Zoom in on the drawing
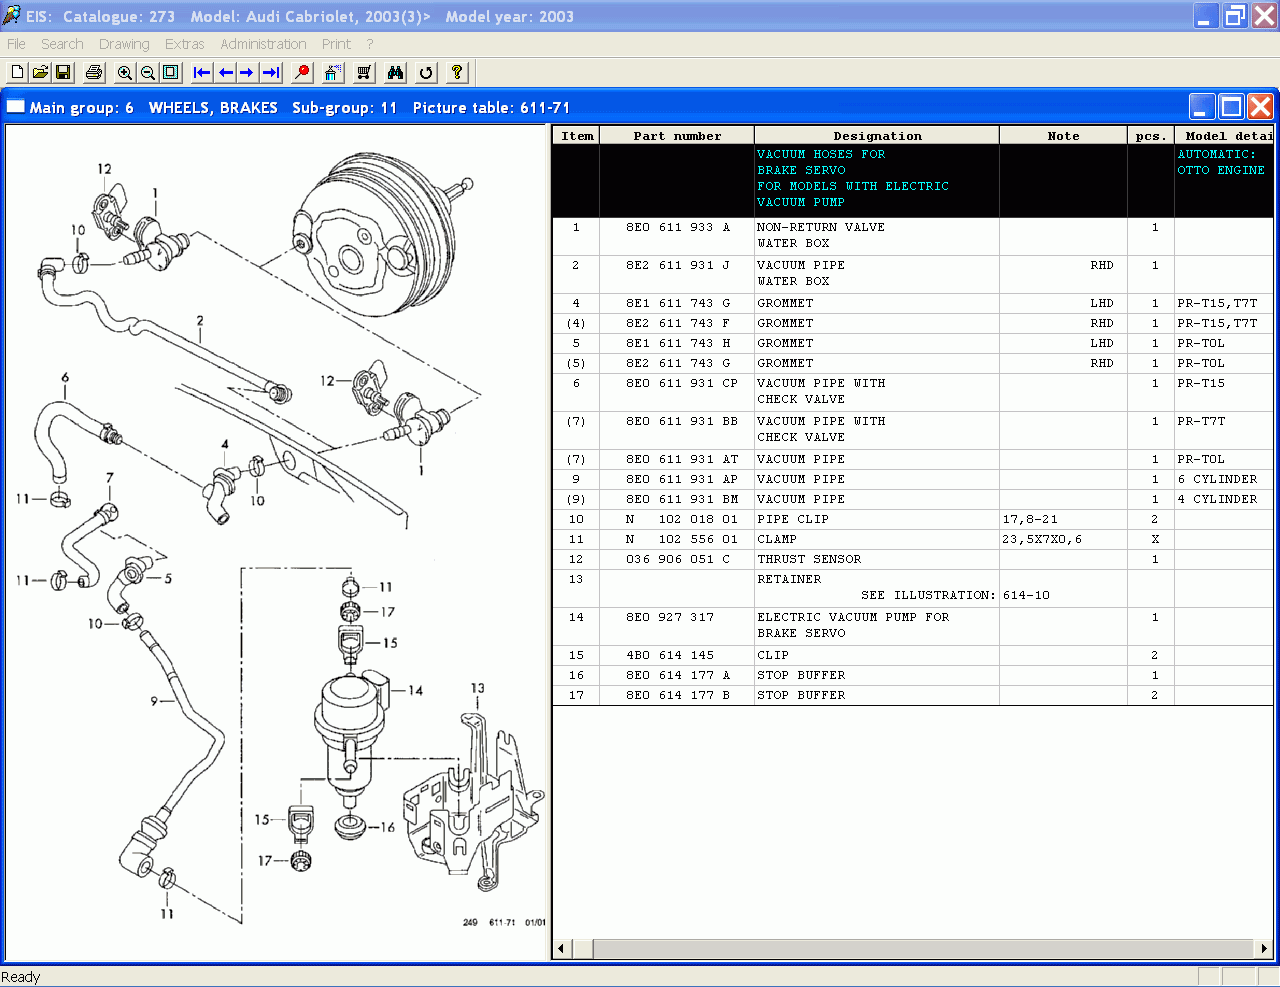The width and height of the screenshot is (1280, 987). [125, 72]
